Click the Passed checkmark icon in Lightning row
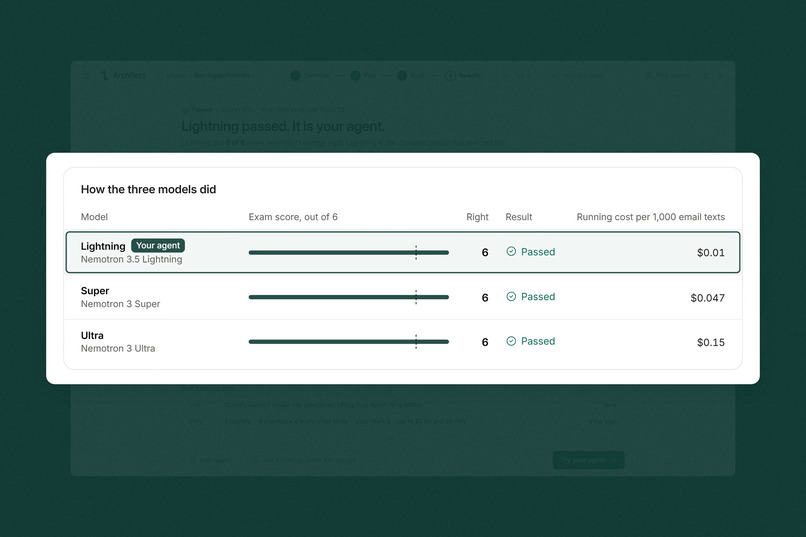The image size is (806, 537). pyautogui.click(x=511, y=251)
